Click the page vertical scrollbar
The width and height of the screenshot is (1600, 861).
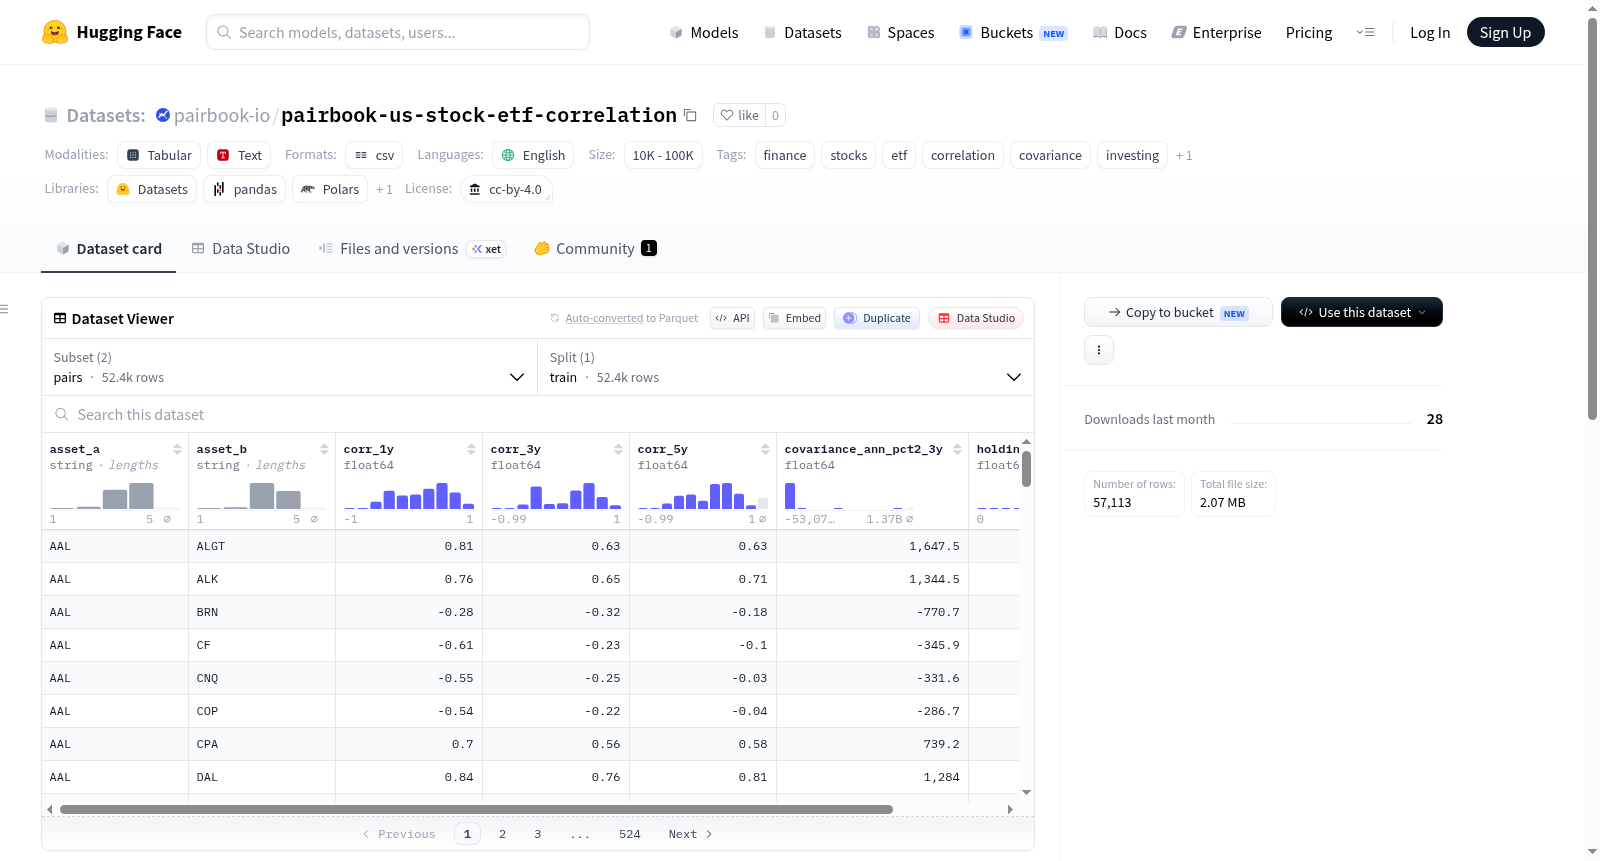[x=1593, y=218]
